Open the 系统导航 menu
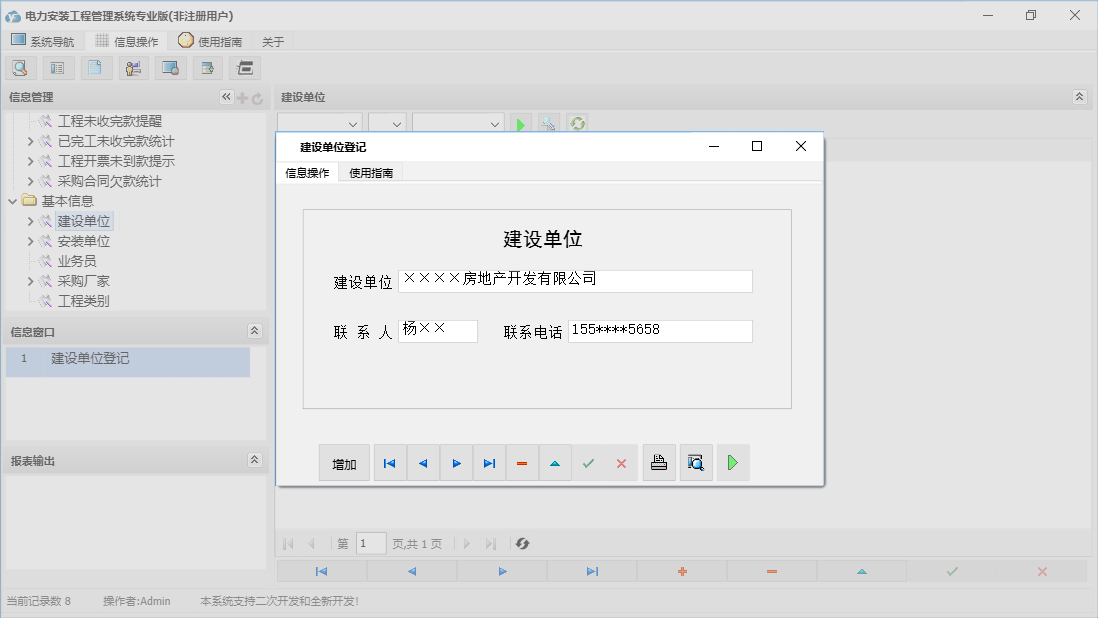The height and width of the screenshot is (618, 1098). tap(44, 41)
